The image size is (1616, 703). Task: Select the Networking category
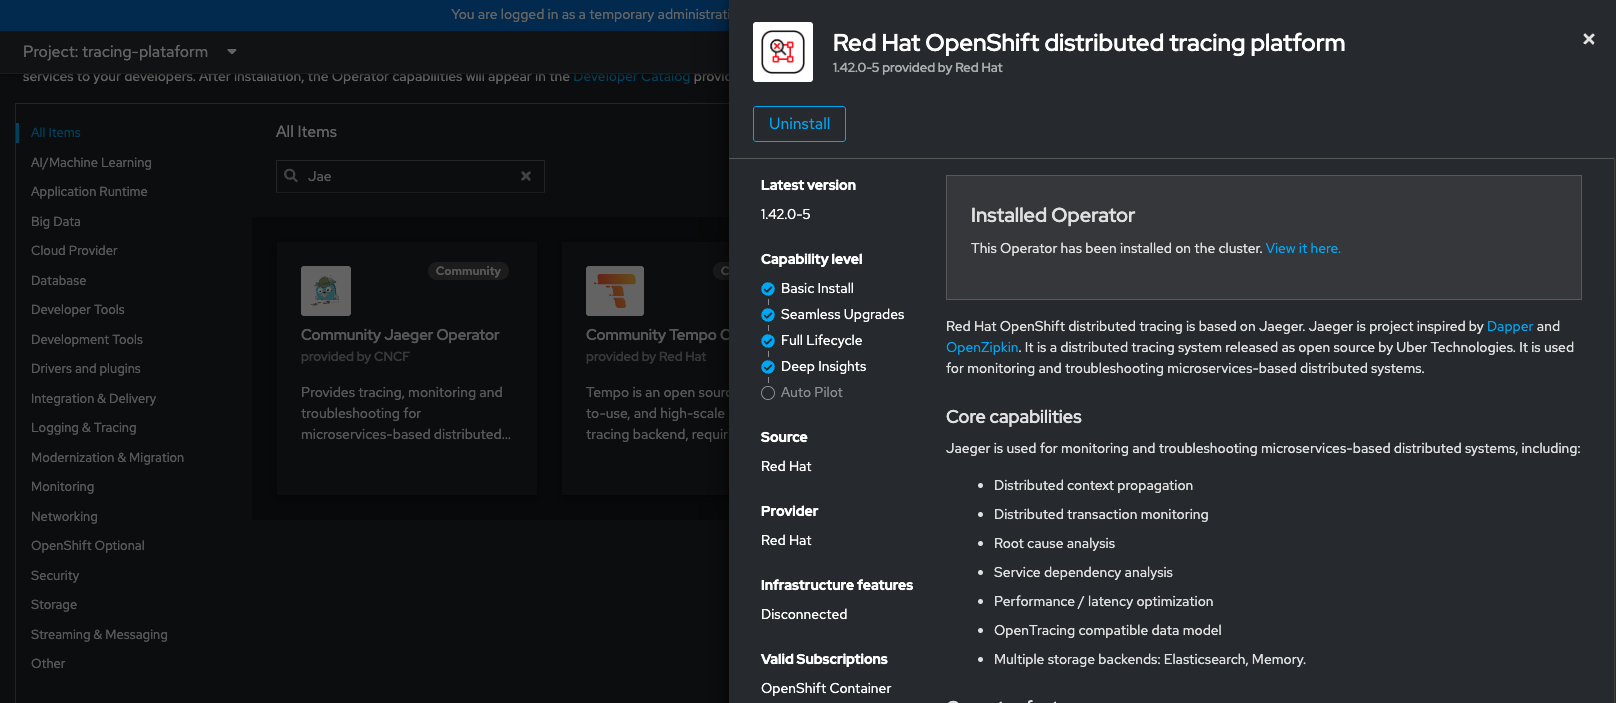tap(64, 516)
